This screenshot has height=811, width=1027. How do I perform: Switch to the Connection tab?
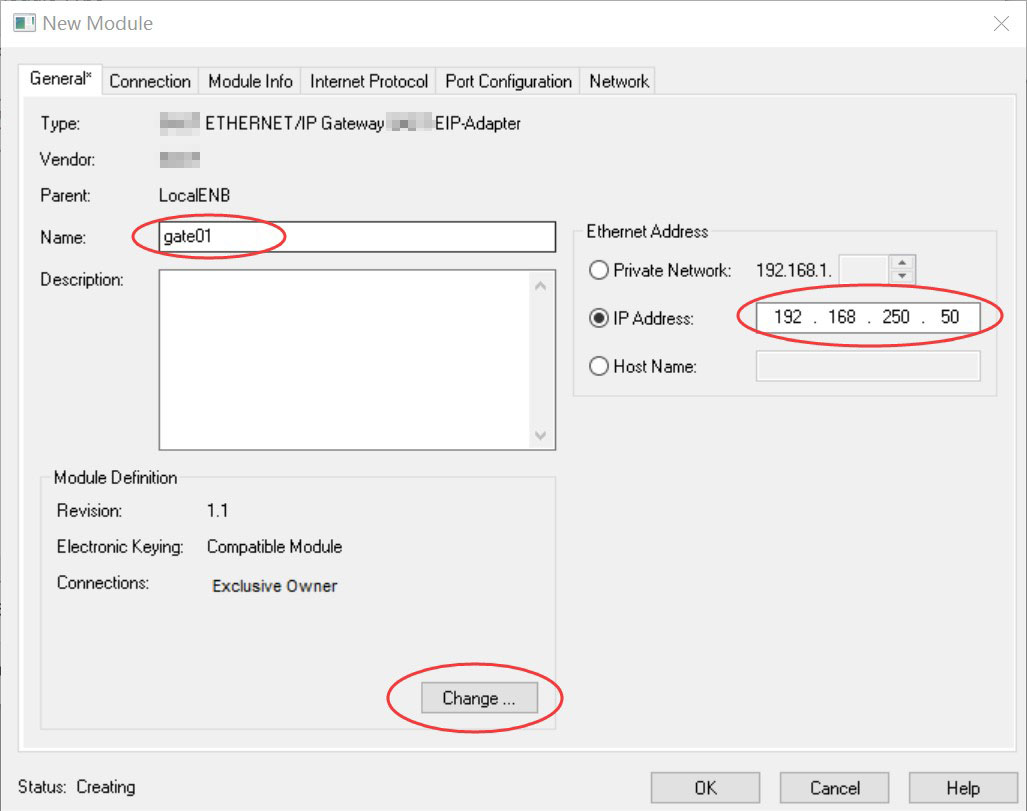(150, 81)
